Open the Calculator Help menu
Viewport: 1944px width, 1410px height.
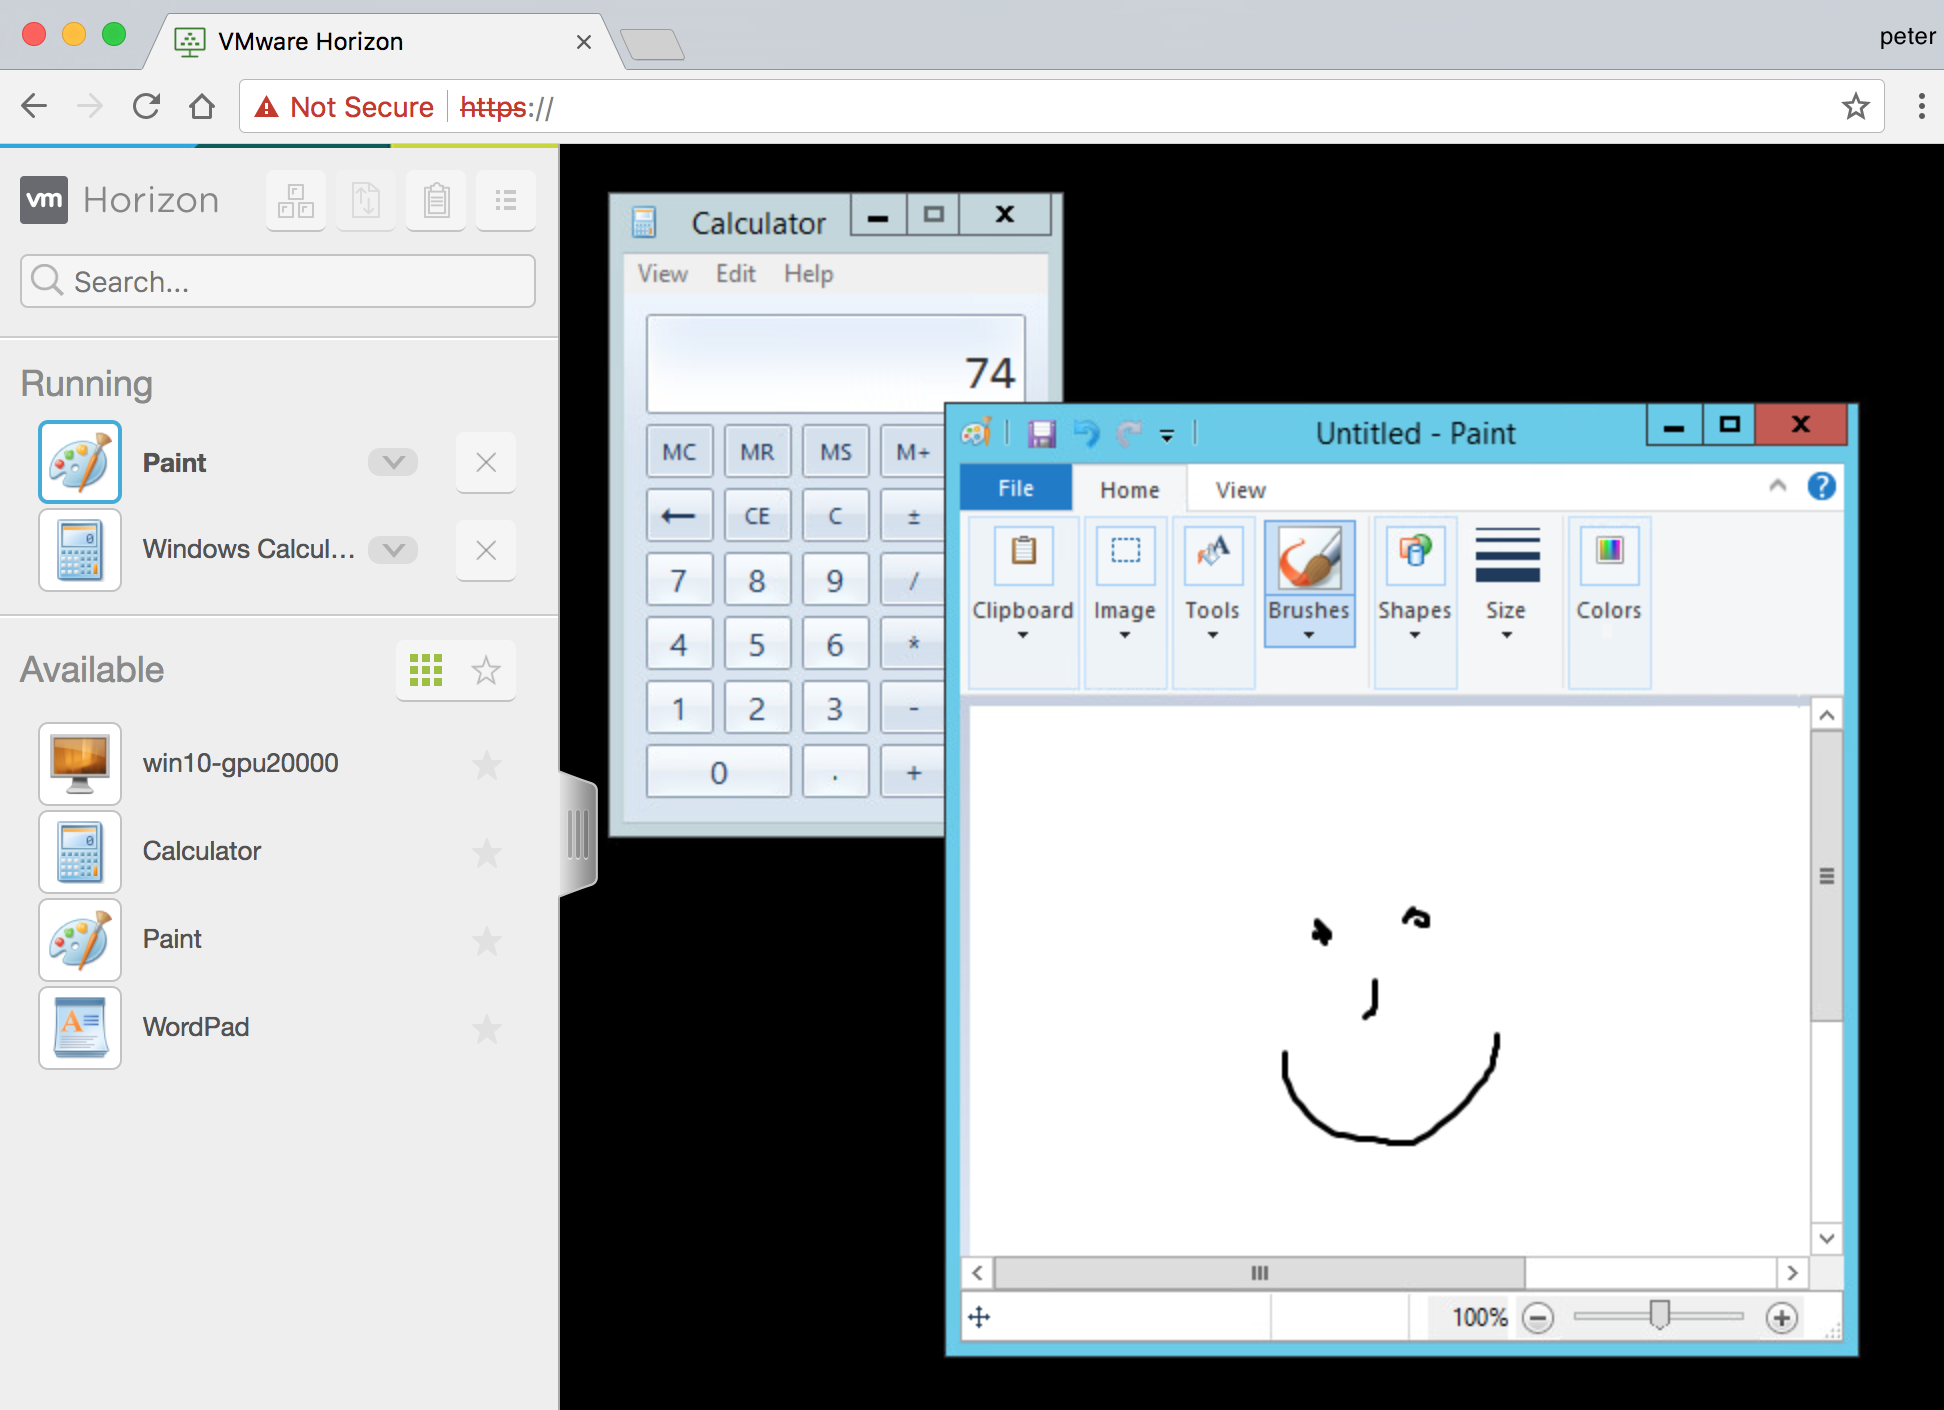[808, 273]
